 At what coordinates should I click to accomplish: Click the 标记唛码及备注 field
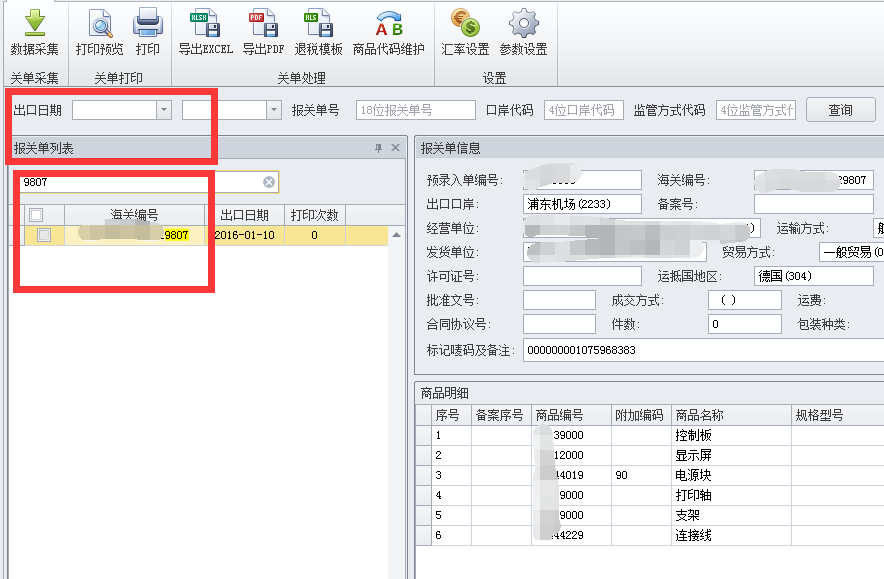click(x=703, y=350)
